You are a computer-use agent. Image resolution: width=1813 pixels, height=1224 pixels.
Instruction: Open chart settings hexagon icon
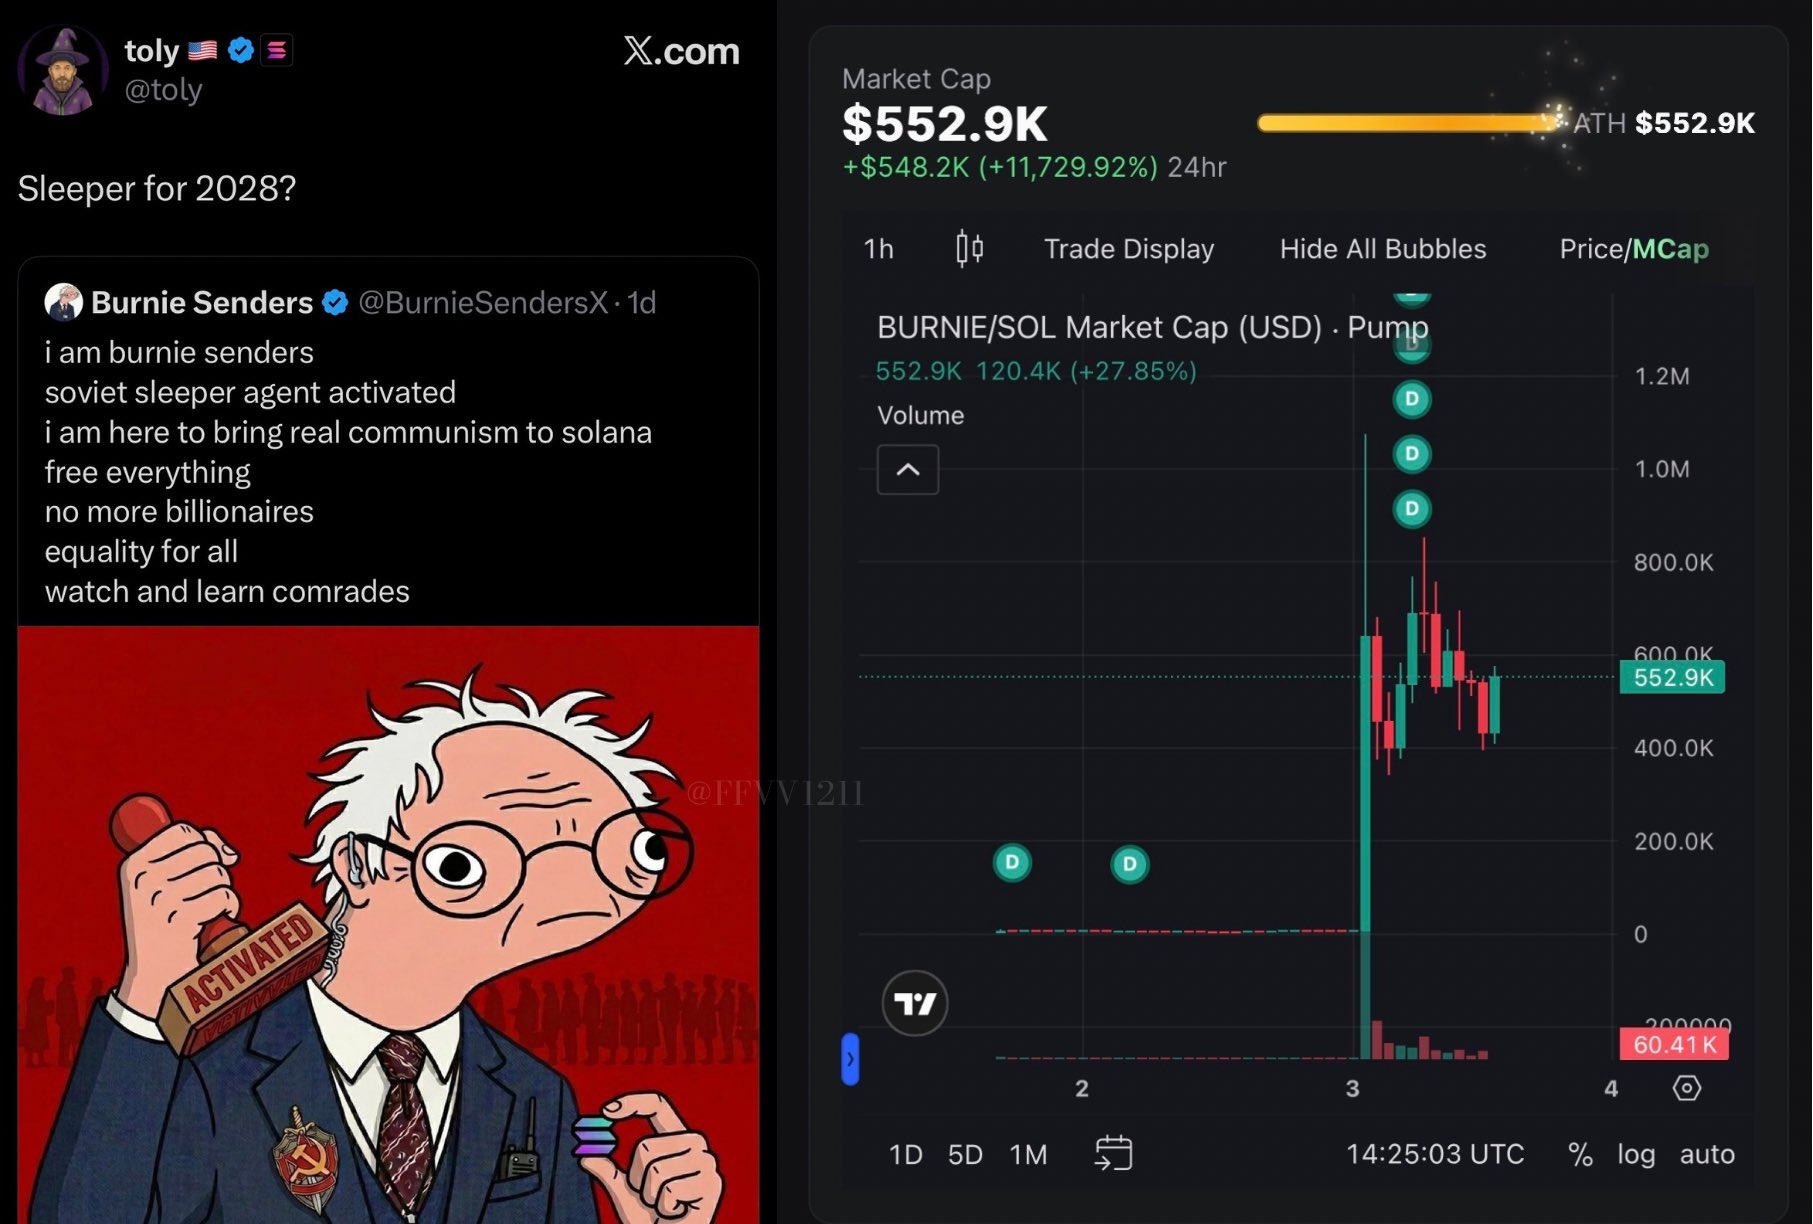click(x=1686, y=1088)
